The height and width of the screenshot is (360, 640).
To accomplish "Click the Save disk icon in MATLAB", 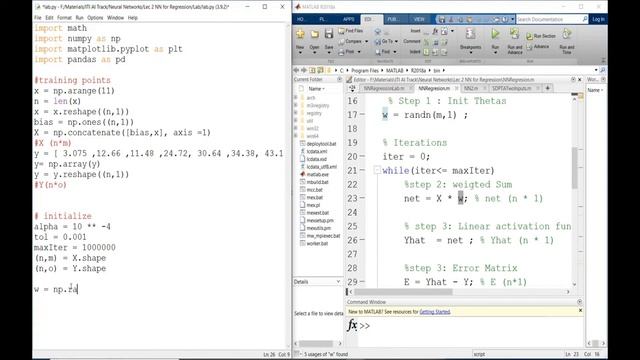I will [329, 34].
